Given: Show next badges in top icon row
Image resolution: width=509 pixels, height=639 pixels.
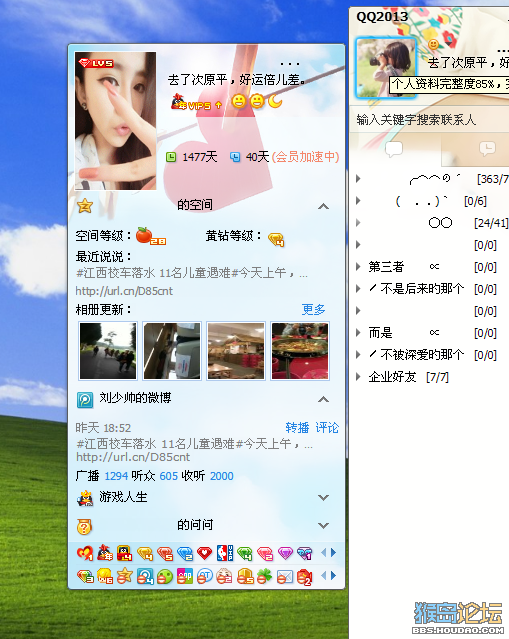Looking at the screenshot, I should point(333,553).
